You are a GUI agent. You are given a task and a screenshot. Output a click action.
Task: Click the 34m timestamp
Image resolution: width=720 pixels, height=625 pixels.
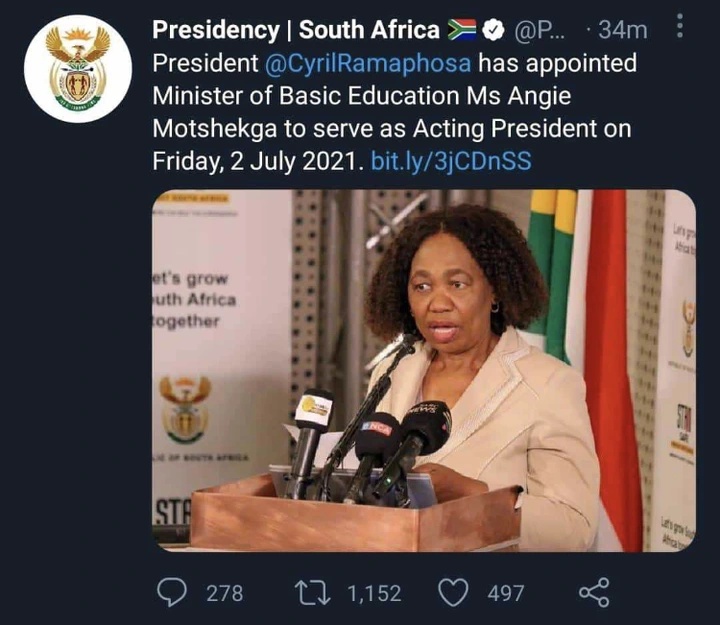[x=622, y=30]
